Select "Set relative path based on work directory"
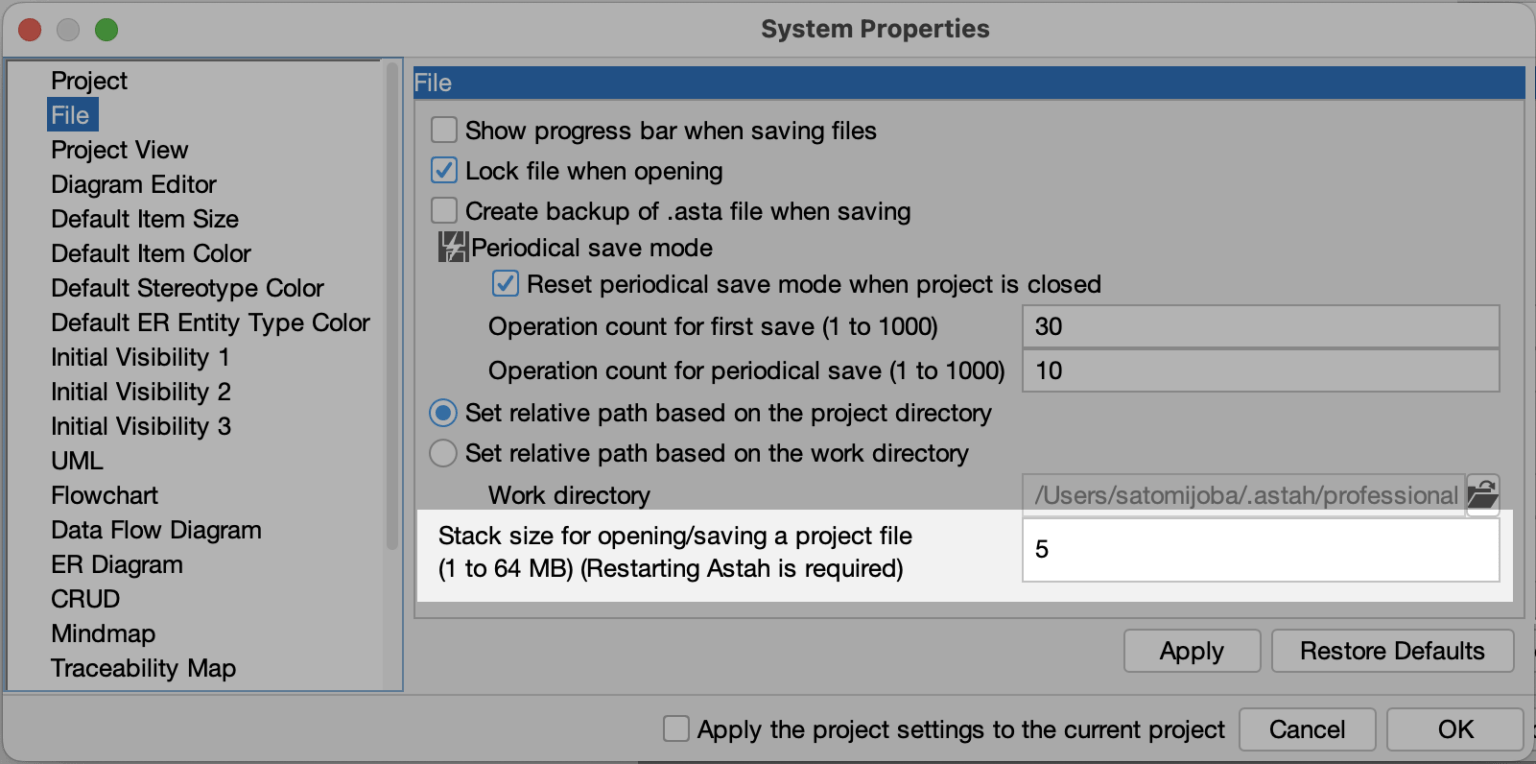The width and height of the screenshot is (1536, 764). click(x=443, y=453)
